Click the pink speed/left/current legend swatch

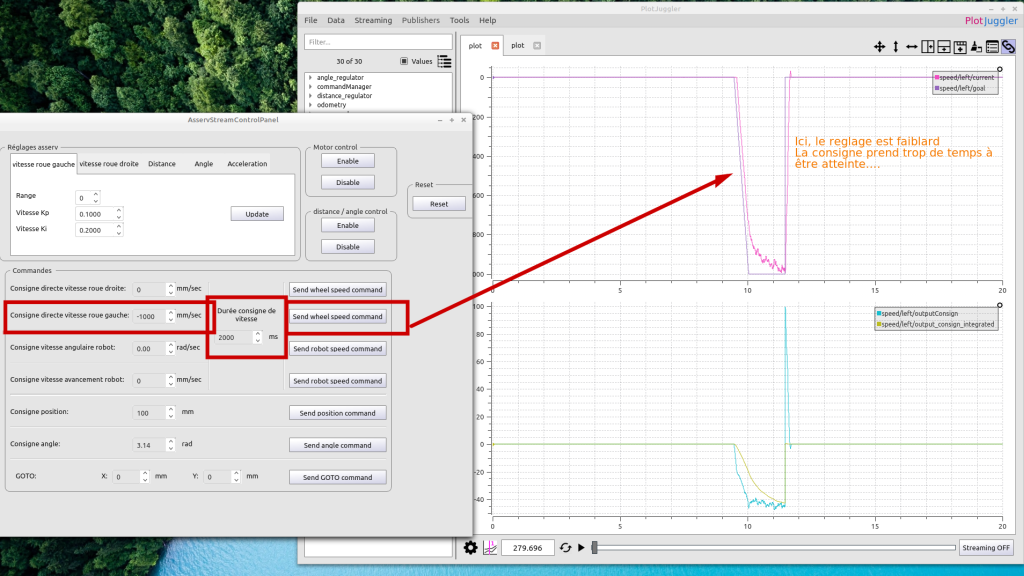pos(937,78)
